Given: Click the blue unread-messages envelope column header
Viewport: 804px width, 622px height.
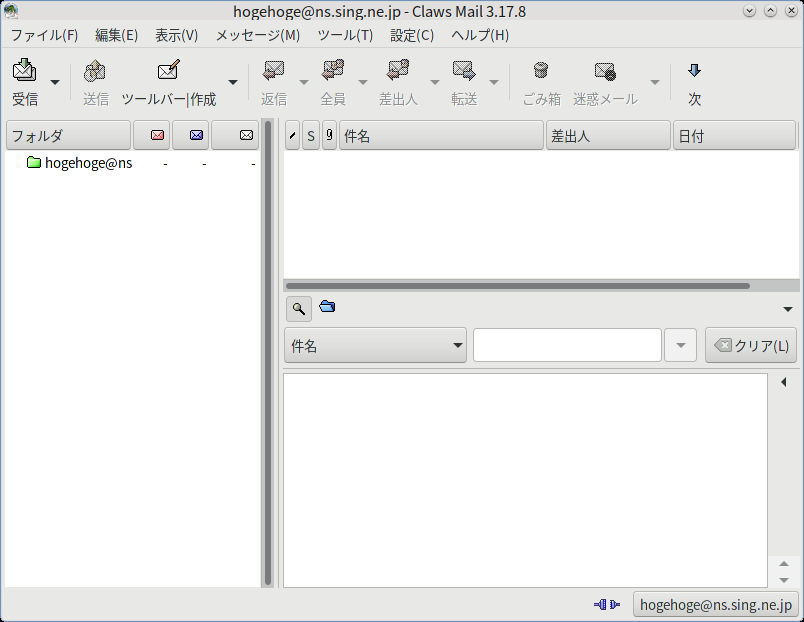Looking at the screenshot, I should point(191,135).
